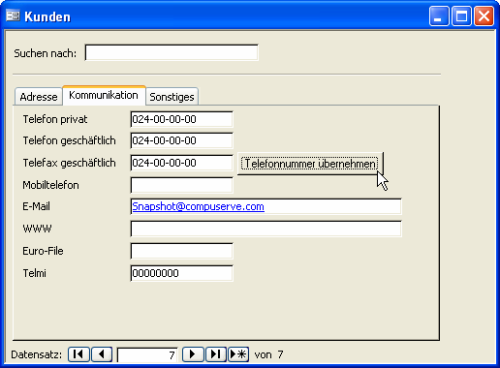Create new record with asterisk button
The height and width of the screenshot is (368, 500).
pos(238,354)
